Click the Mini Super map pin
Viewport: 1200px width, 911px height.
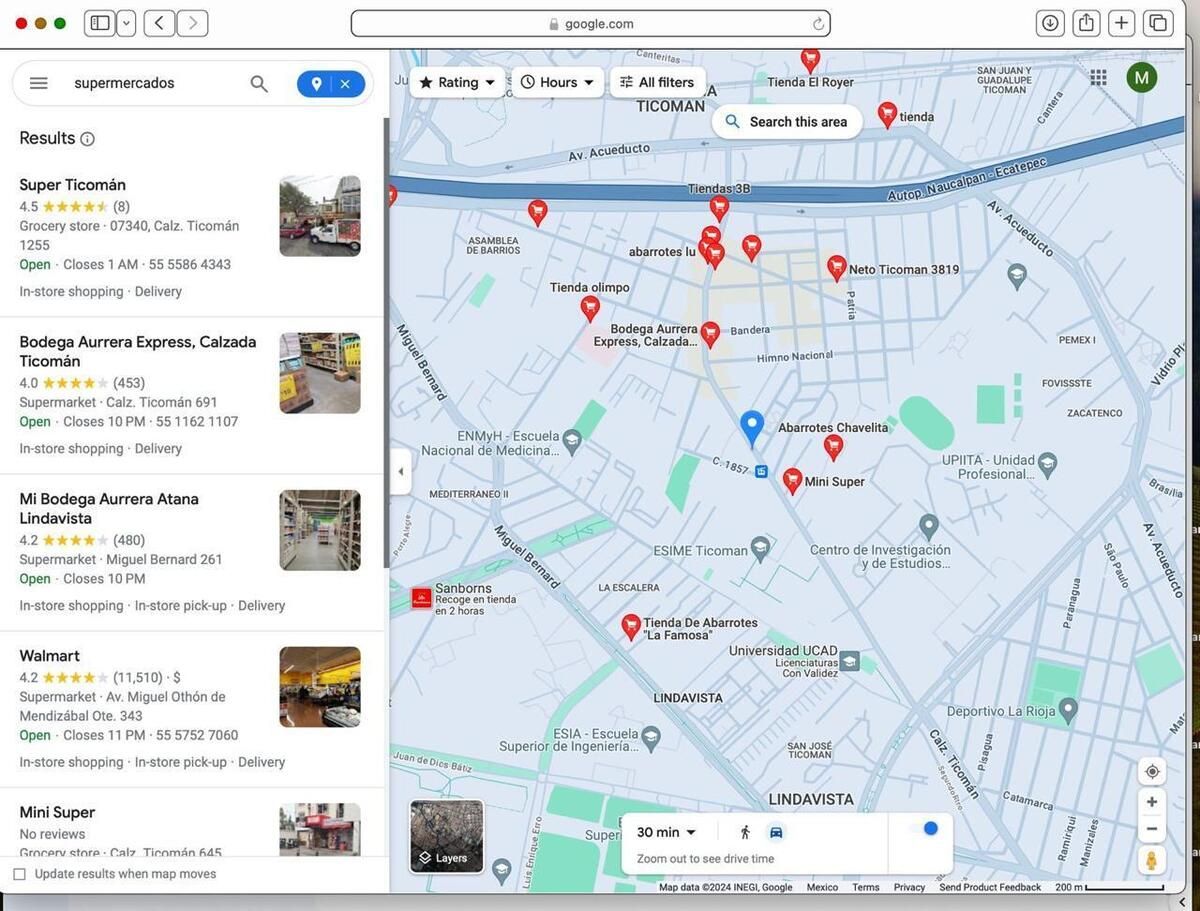pyautogui.click(x=793, y=482)
